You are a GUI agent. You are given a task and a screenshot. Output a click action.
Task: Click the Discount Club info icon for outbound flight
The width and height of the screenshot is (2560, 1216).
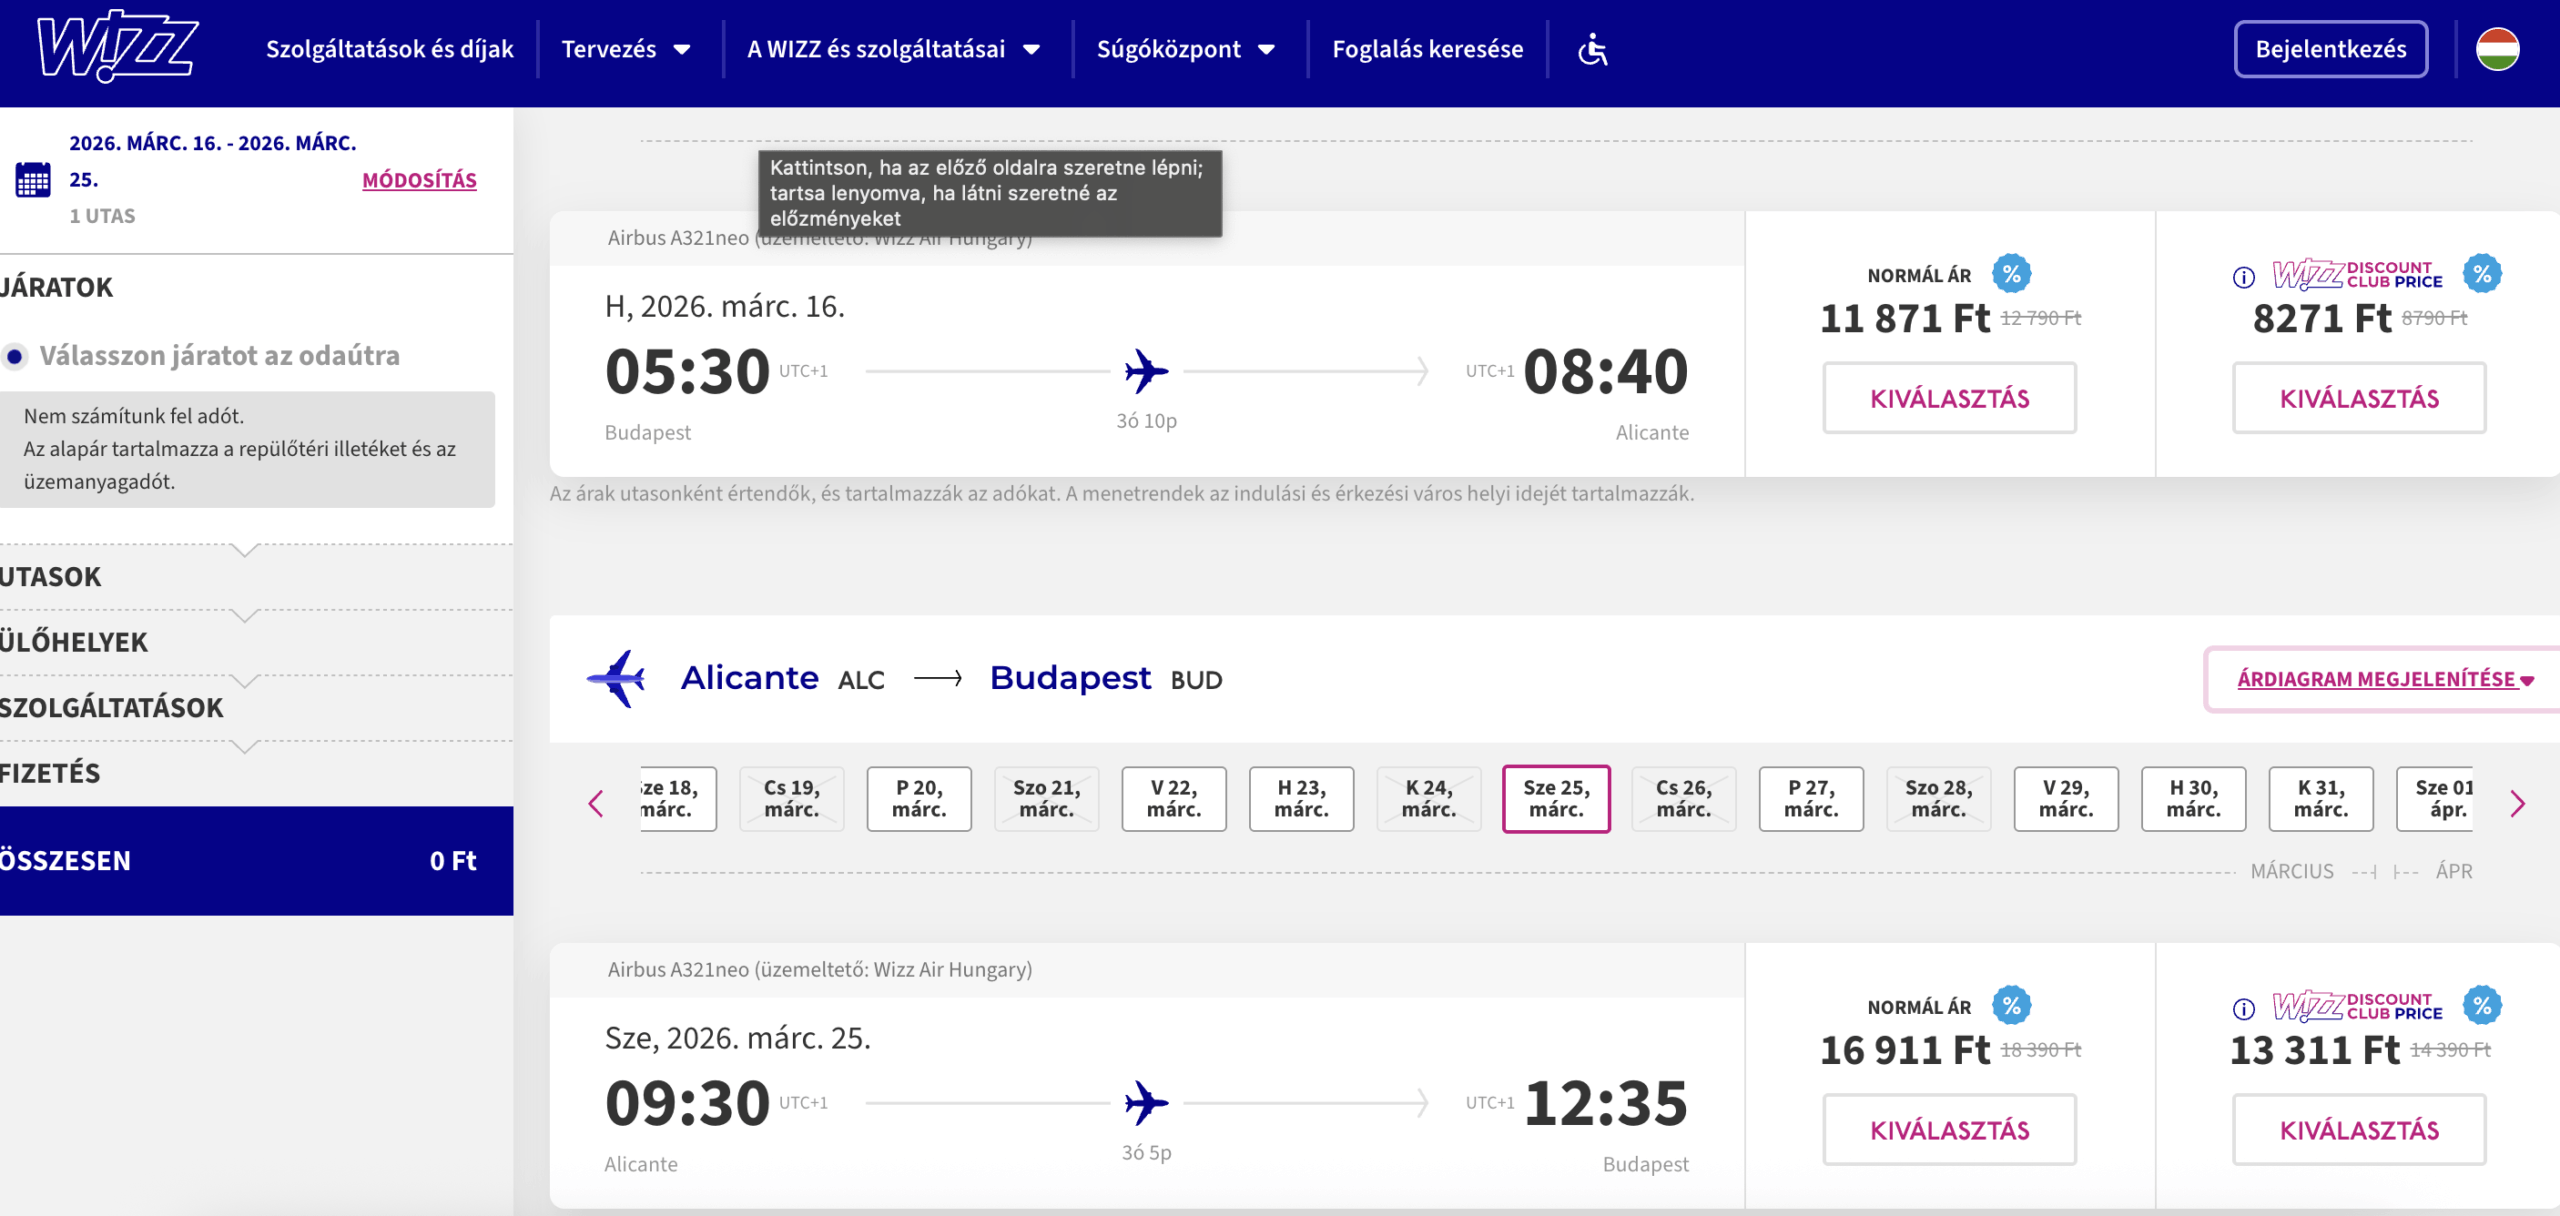[2244, 277]
